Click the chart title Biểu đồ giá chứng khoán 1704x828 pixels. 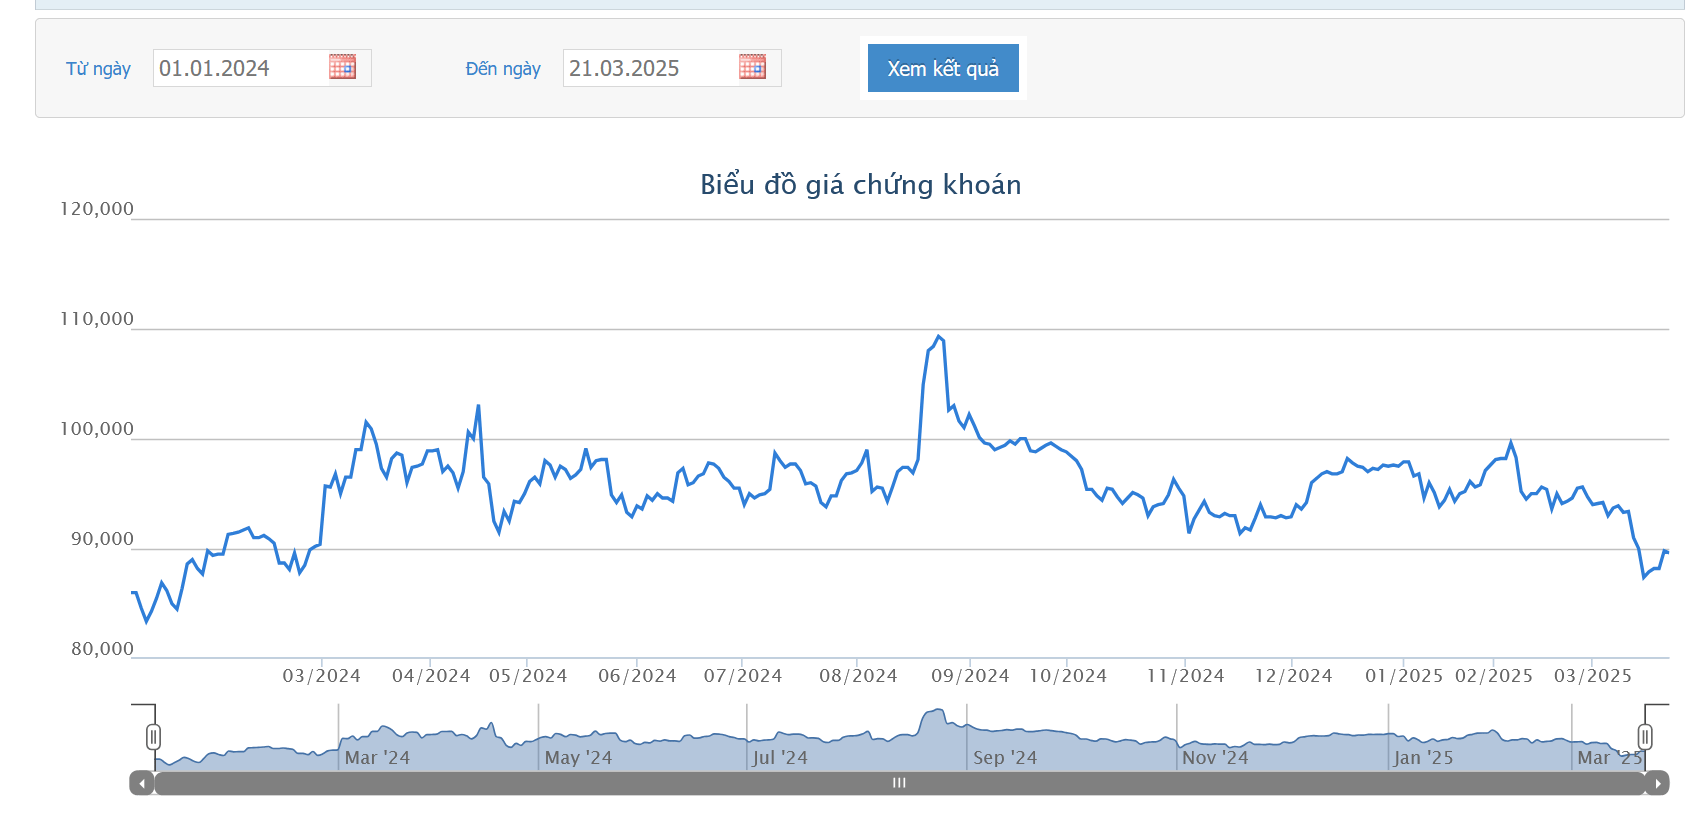tap(860, 185)
